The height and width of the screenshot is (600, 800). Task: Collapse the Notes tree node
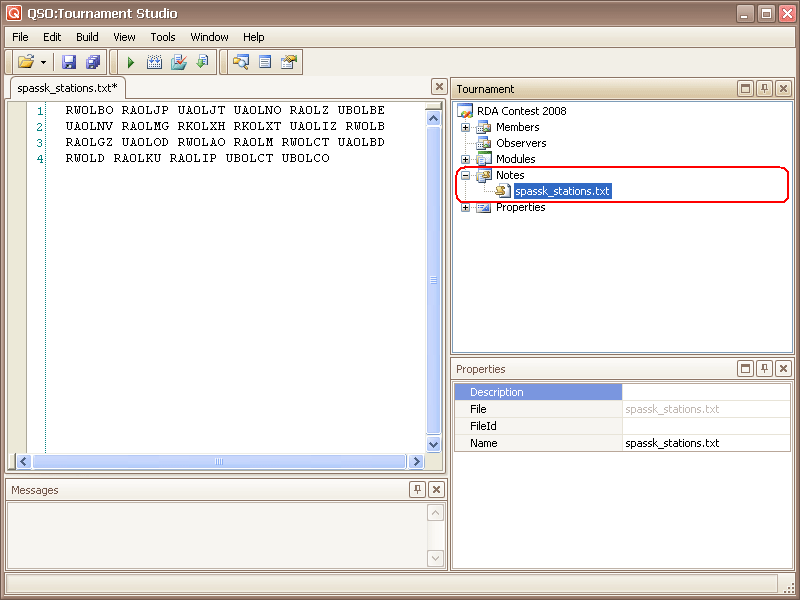tap(465, 175)
